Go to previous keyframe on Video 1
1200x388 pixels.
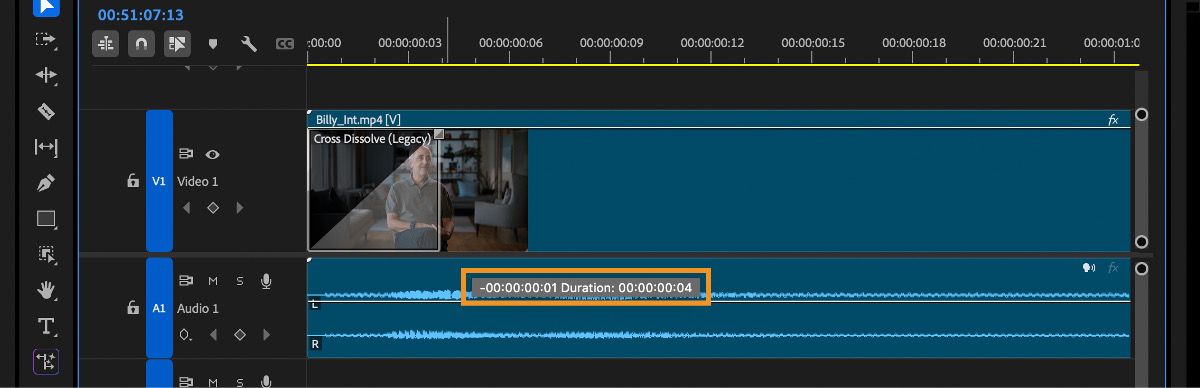186,208
